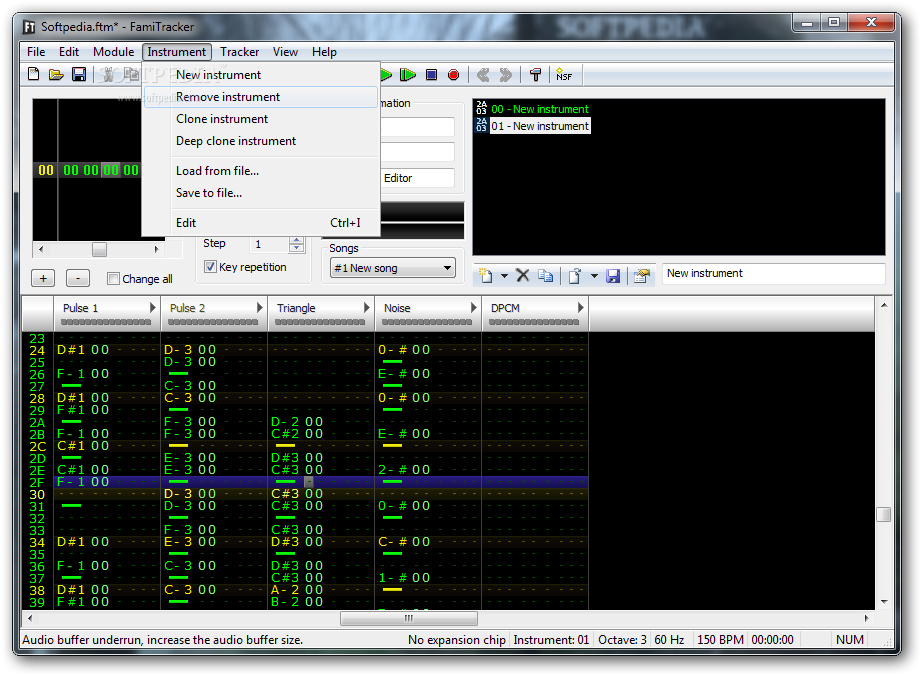
Task: Toggle the Change all checkbox
Action: (113, 279)
